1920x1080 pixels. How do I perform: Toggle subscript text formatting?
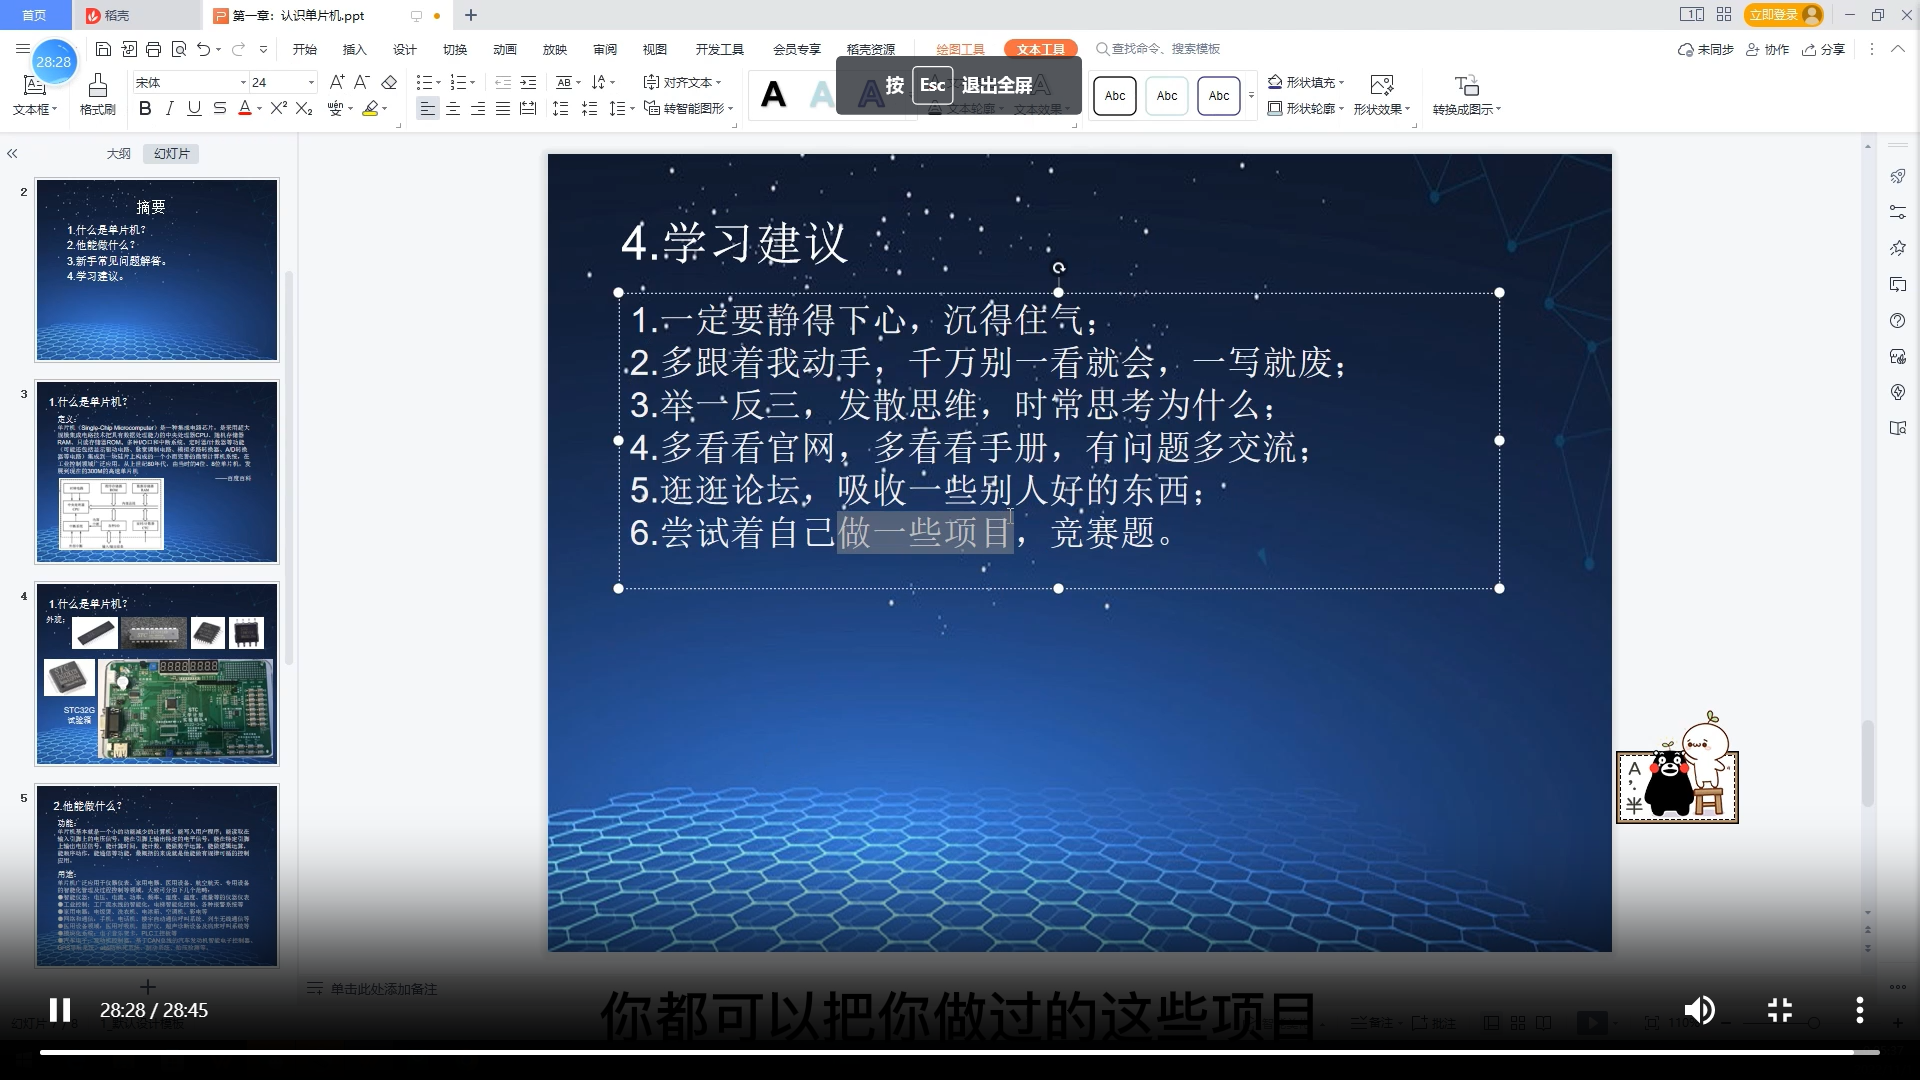click(x=306, y=109)
